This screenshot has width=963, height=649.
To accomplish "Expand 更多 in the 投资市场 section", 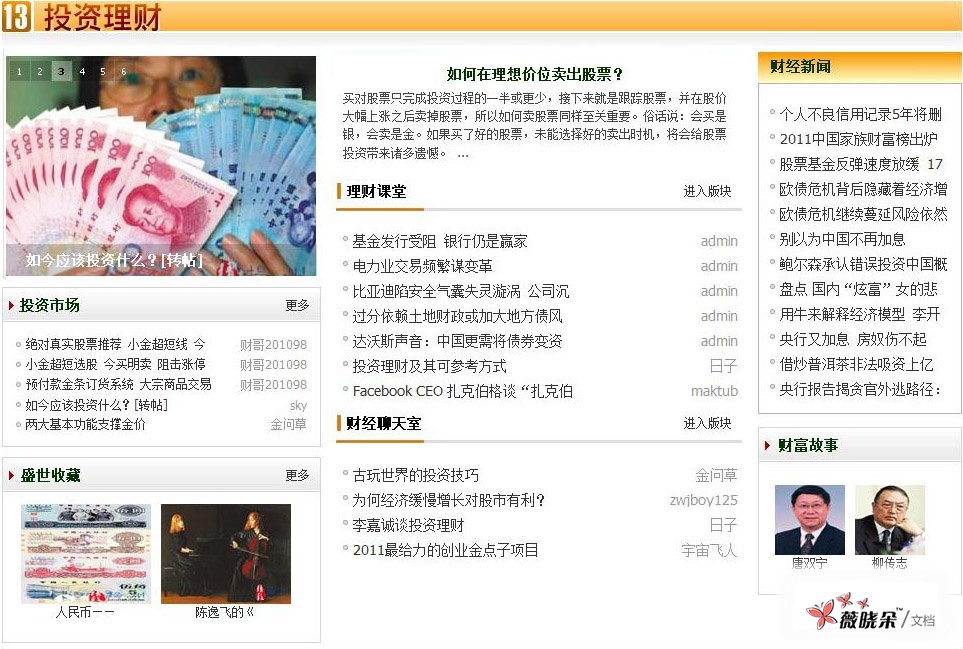I will tap(297, 306).
